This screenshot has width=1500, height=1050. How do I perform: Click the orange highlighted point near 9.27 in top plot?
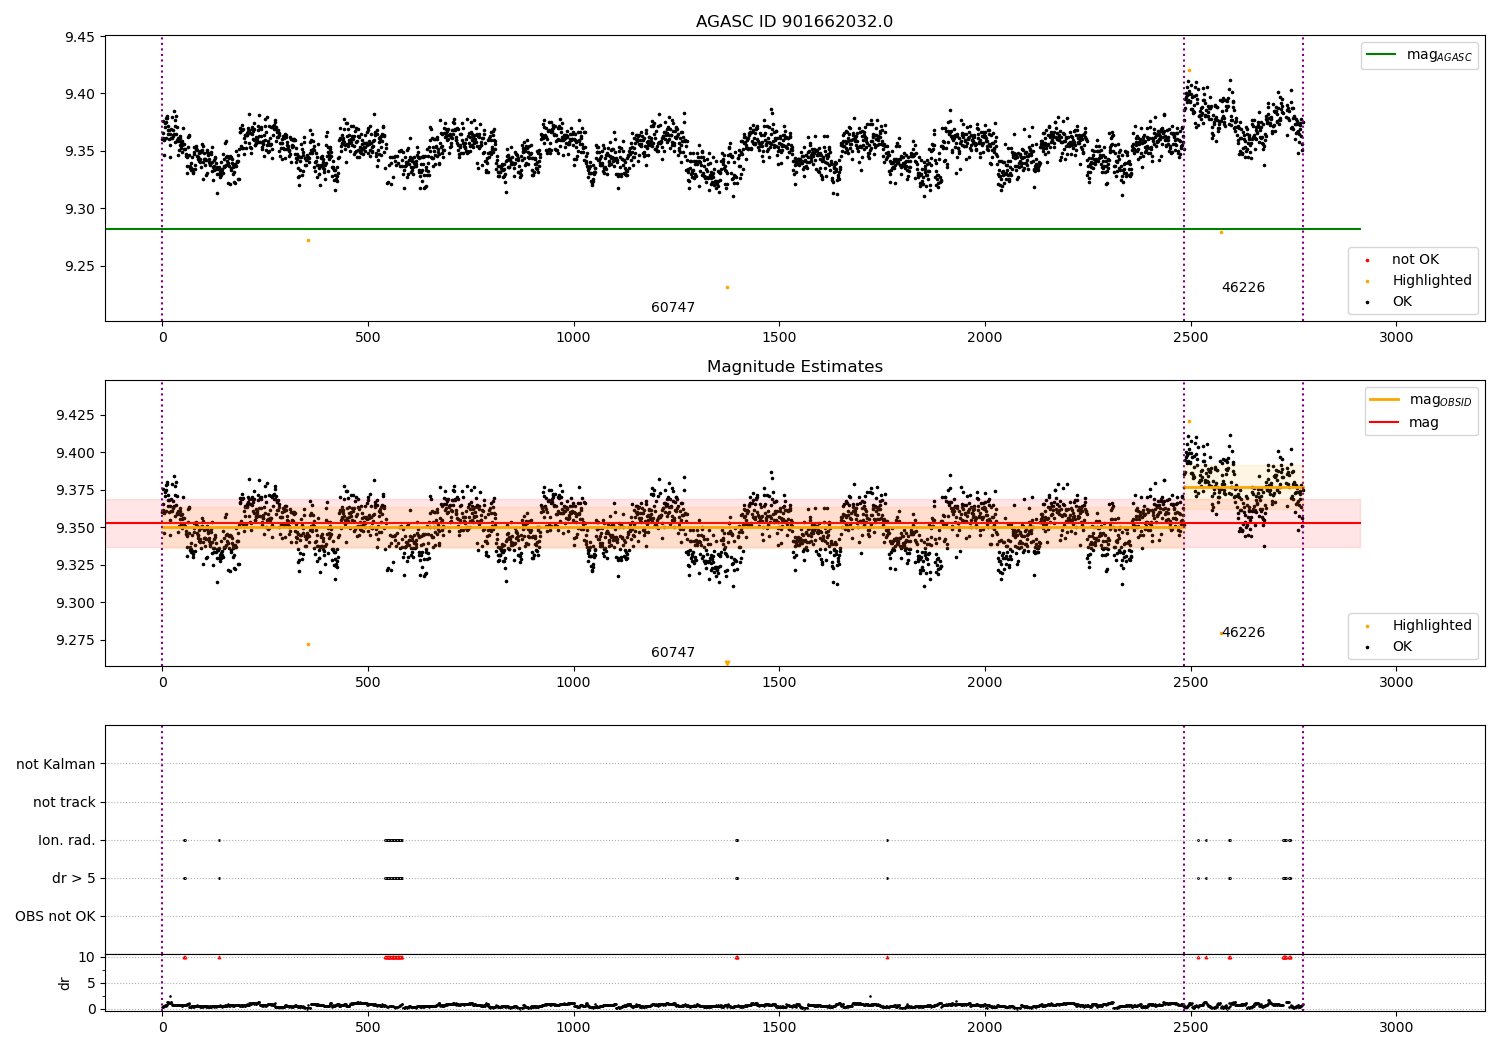[x=308, y=240]
